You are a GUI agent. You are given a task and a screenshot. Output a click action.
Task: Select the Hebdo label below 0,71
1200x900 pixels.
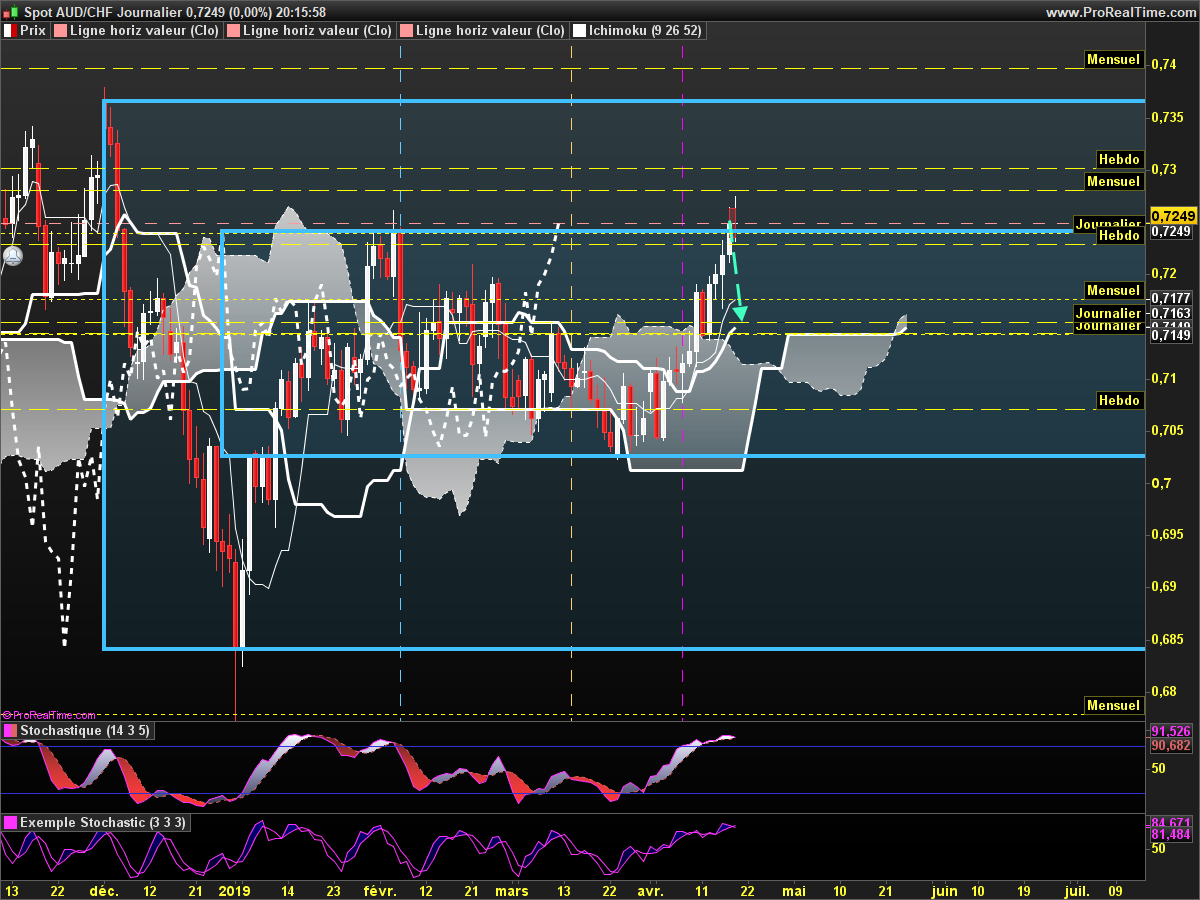(1118, 400)
